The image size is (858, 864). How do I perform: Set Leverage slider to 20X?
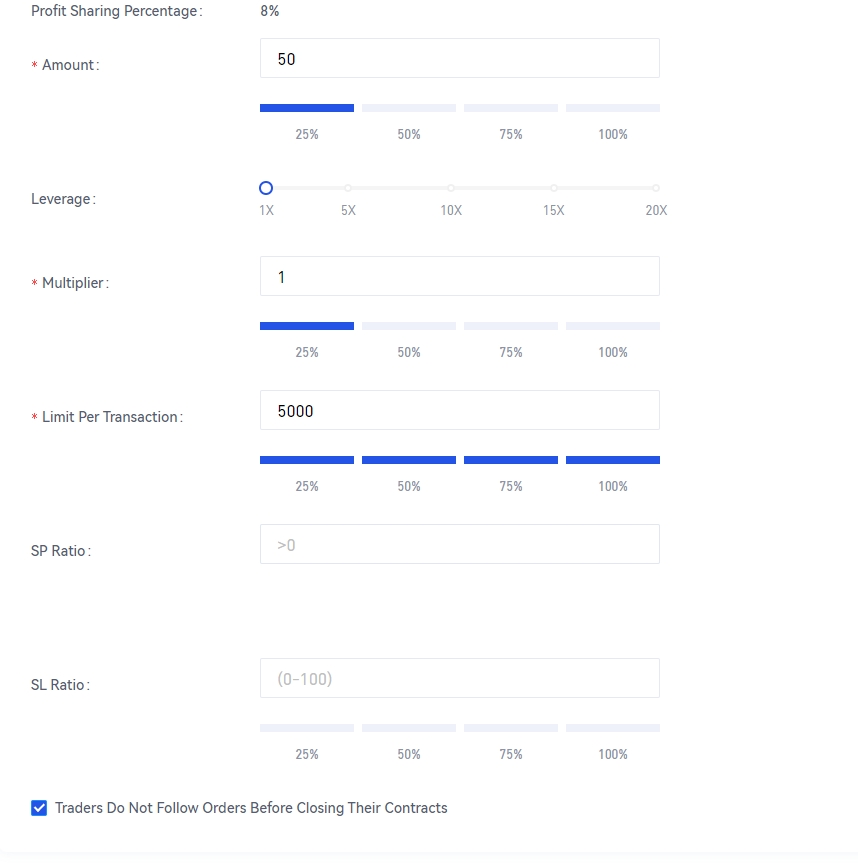(x=656, y=188)
